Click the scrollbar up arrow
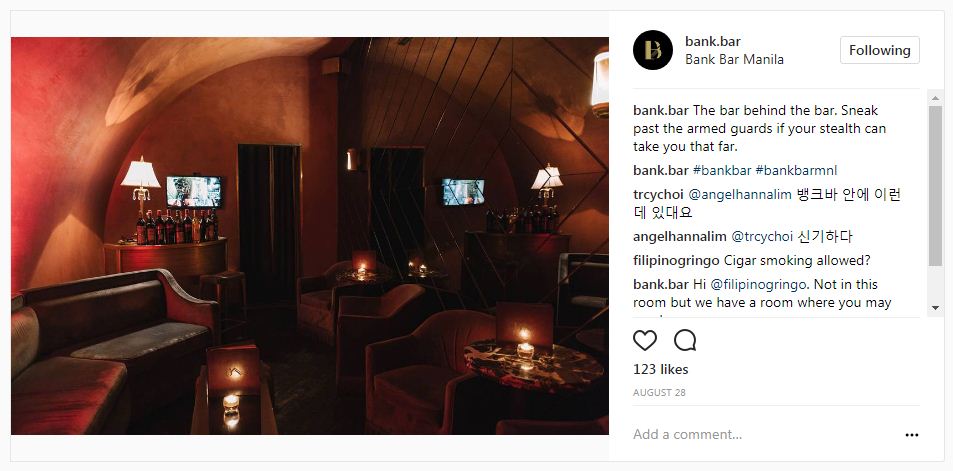The image size is (953, 471). (x=935, y=97)
